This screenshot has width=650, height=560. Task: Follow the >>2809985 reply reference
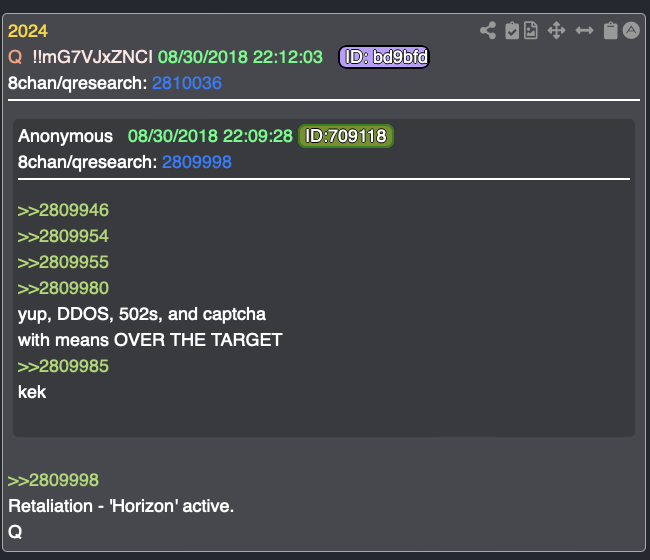coord(63,366)
